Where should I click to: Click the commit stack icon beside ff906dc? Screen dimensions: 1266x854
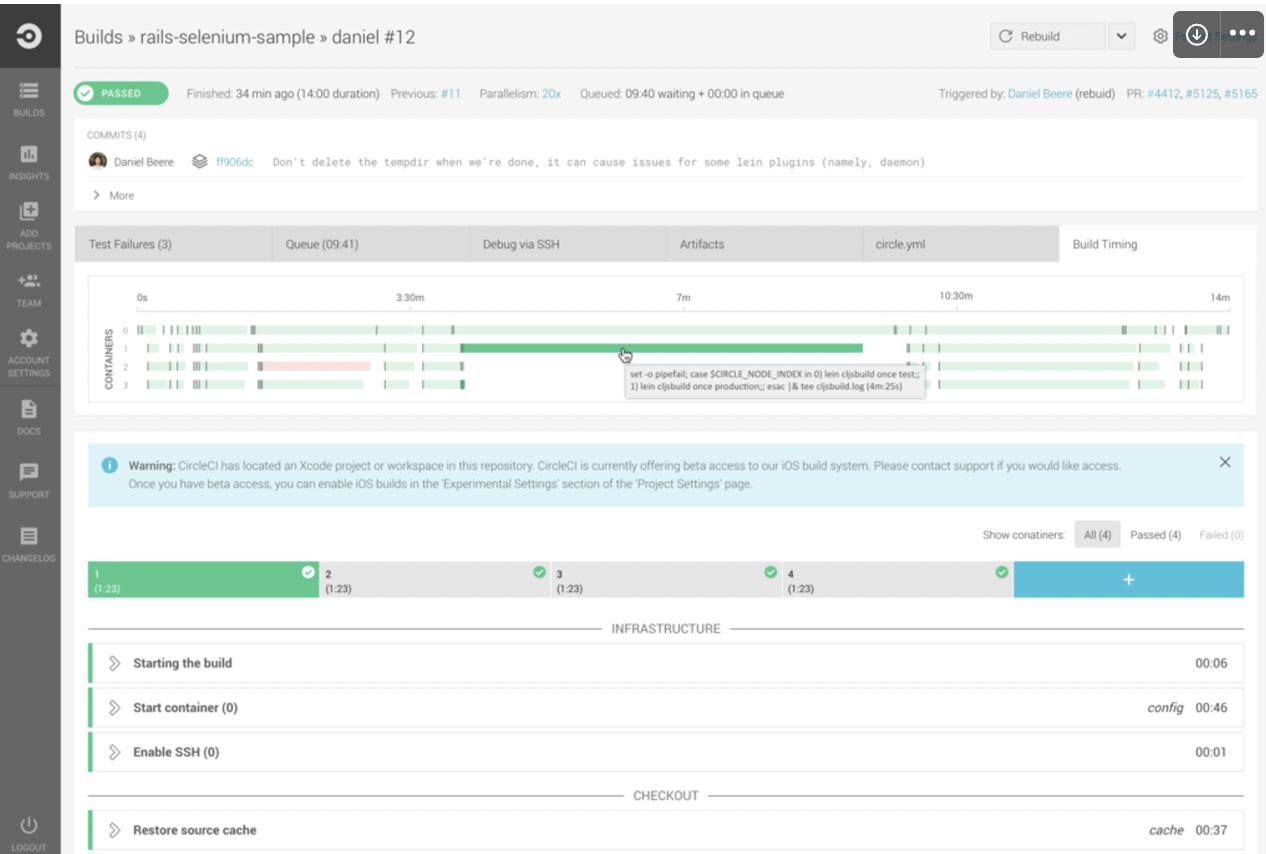point(199,161)
